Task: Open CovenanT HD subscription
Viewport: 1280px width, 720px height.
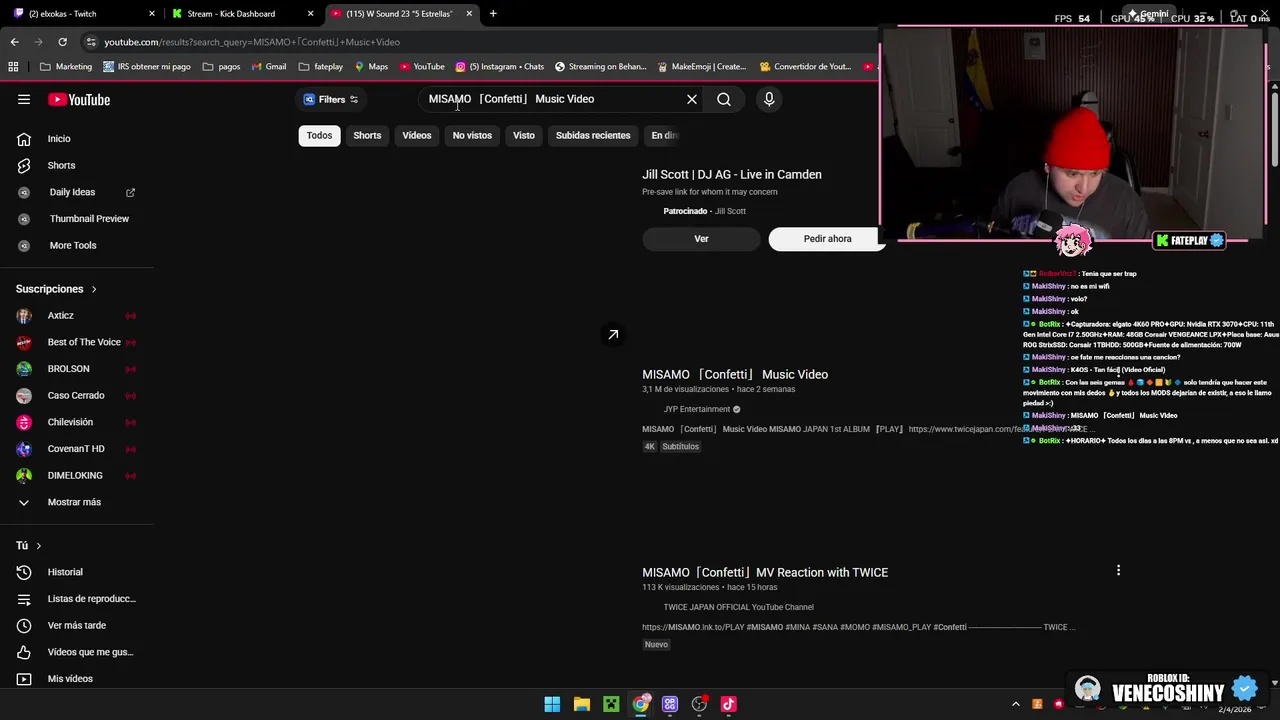Action: click(x=77, y=449)
